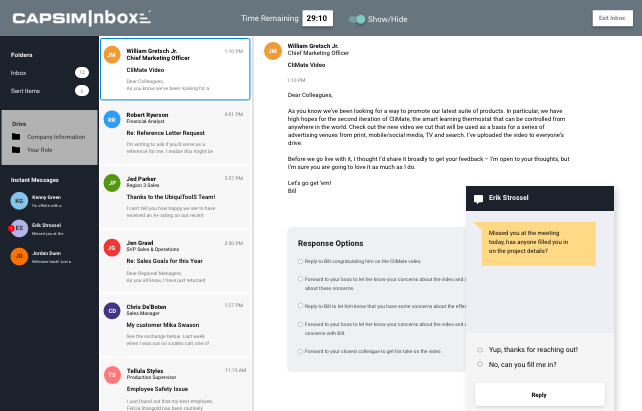Click the Reply button in chat
642x411 pixels.
point(540,395)
